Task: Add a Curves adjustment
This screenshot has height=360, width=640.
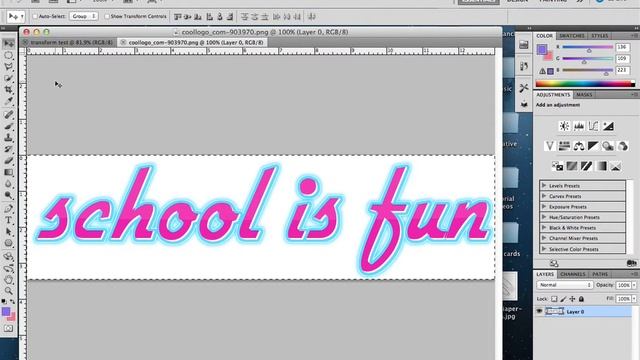Action: point(593,126)
